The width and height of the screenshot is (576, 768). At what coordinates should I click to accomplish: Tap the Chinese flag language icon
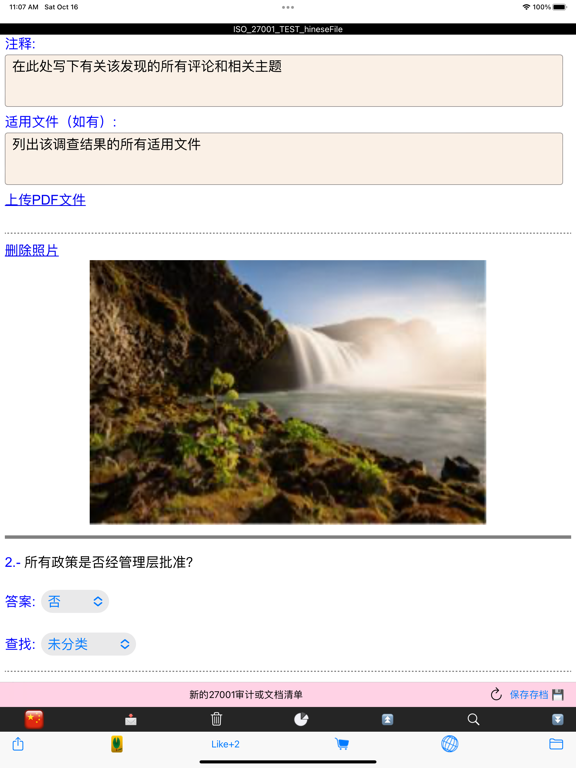(34, 719)
